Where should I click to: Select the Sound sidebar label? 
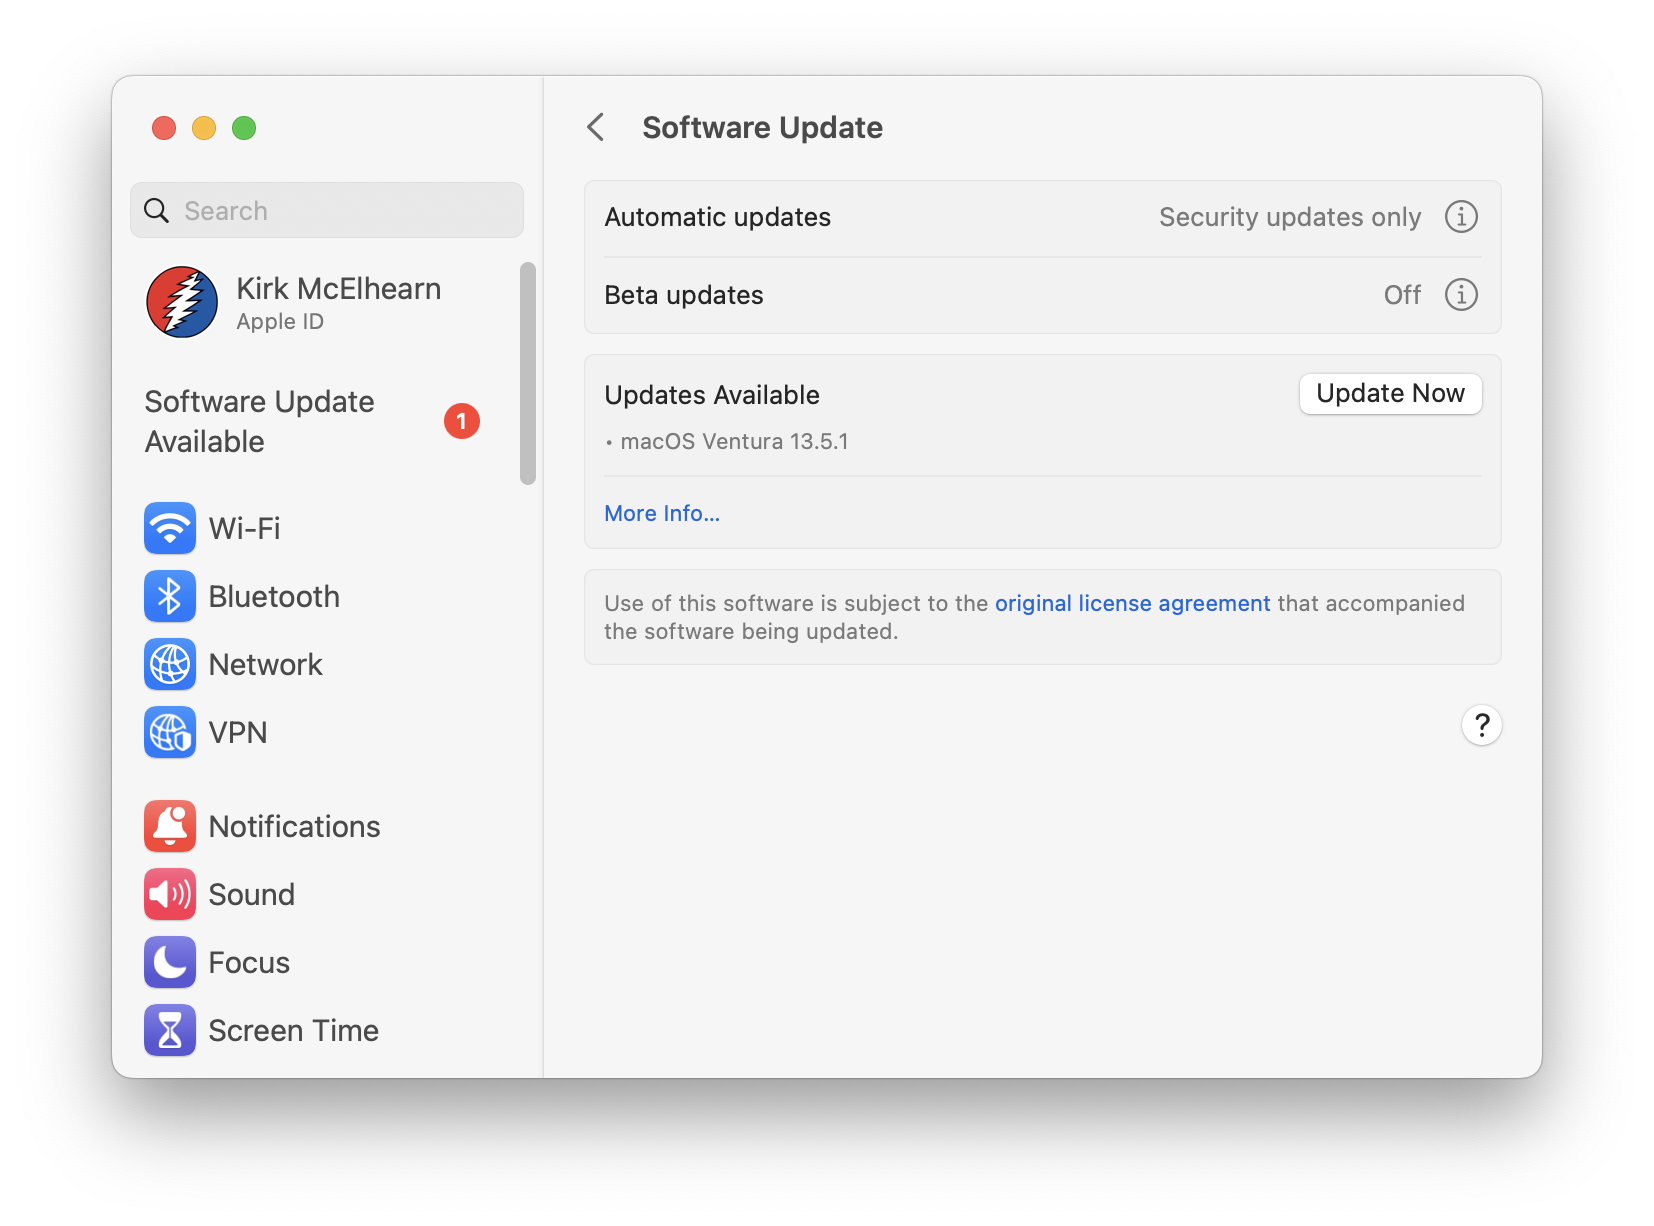pyautogui.click(x=251, y=894)
